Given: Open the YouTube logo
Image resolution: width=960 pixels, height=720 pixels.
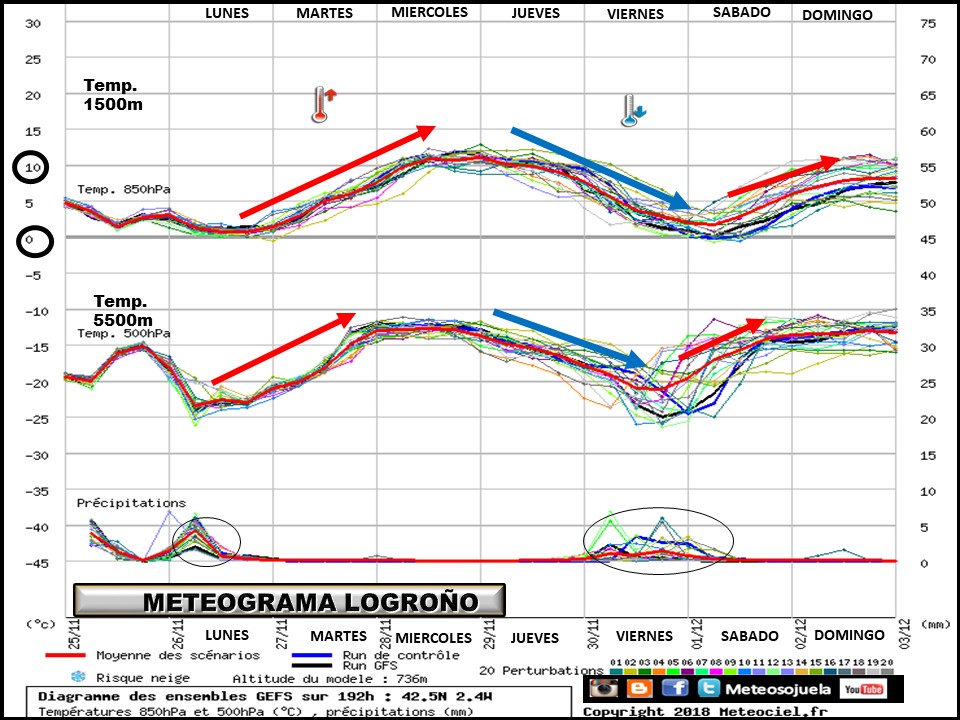Looking at the screenshot, I should pos(863,689).
